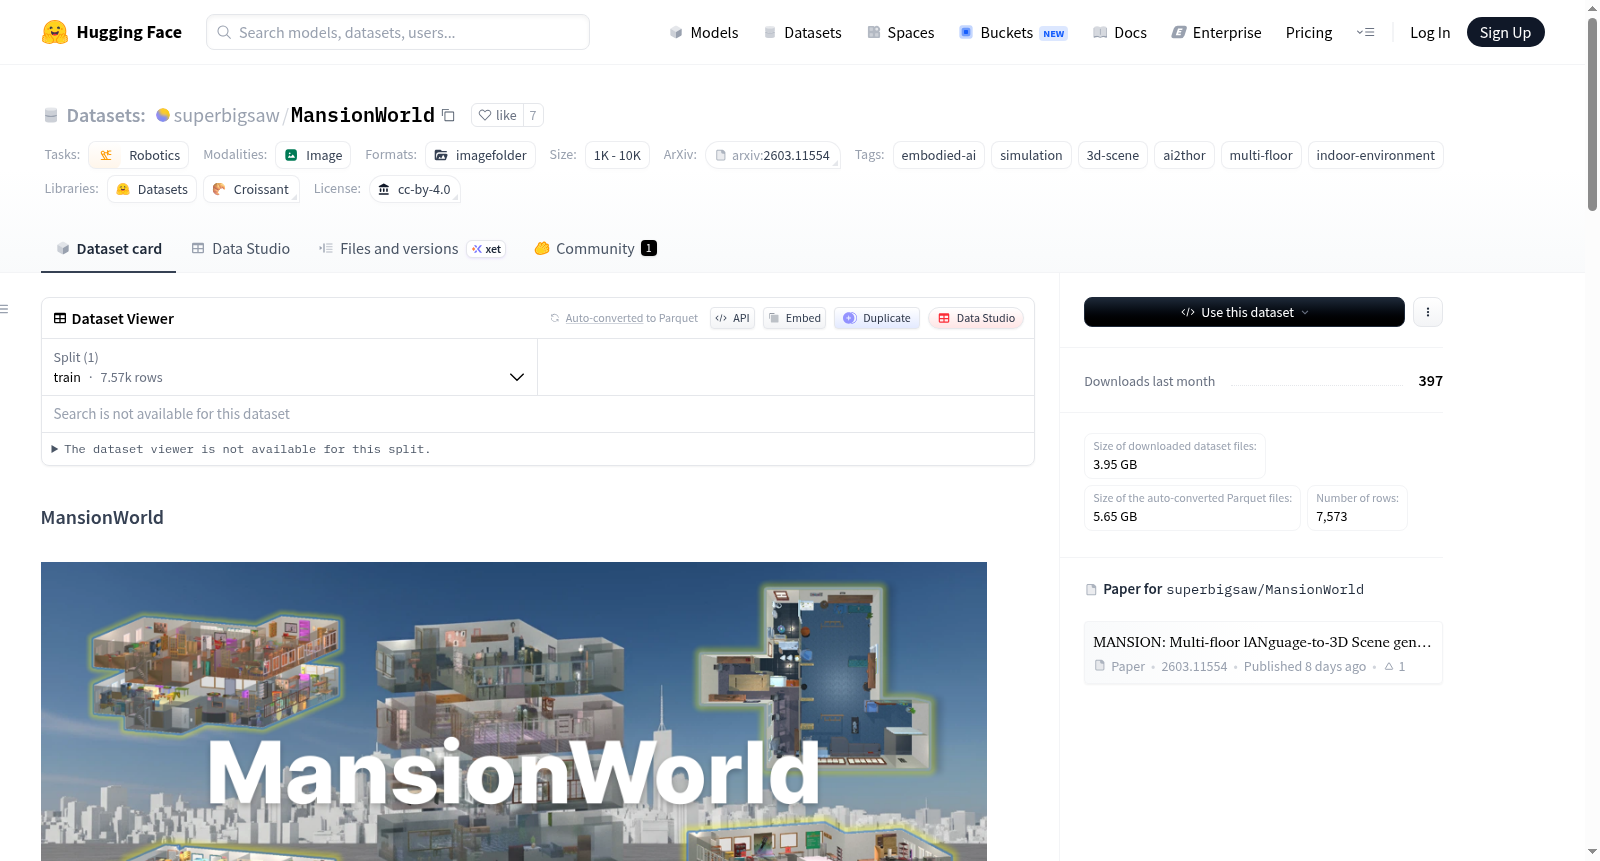Viewport: 1600px width, 861px height.
Task: Open the like count number 7
Action: (533, 115)
